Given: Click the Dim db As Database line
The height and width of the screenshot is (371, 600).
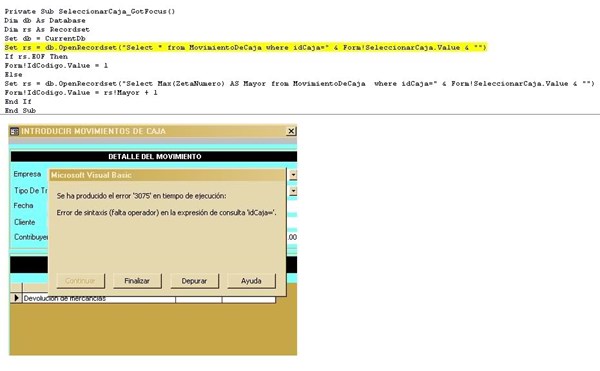Looking at the screenshot, I should pyautogui.click(x=45, y=21).
